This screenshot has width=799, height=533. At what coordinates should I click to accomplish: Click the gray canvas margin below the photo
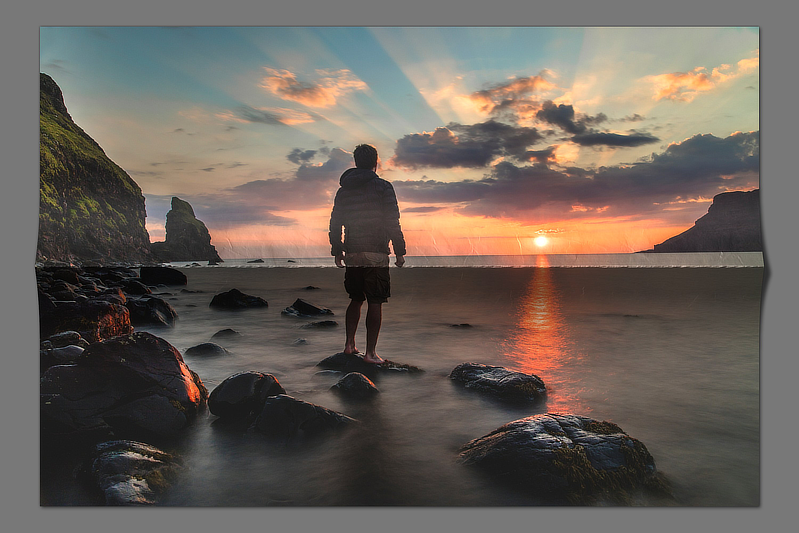coord(400,520)
